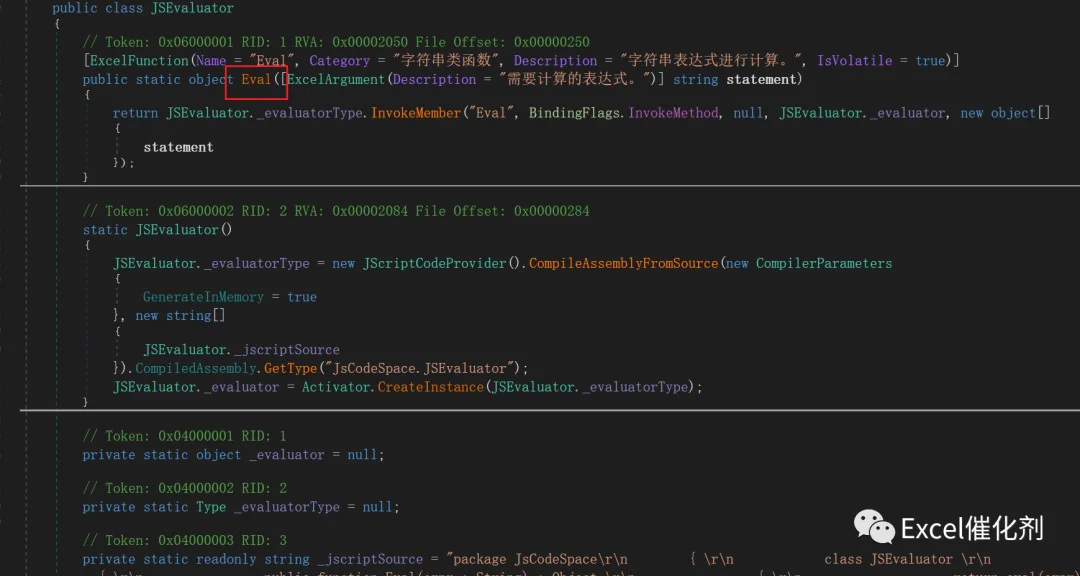Screen dimensions: 1080x576
Task: Click the ExcelFunction attribute name
Action: coord(139,61)
